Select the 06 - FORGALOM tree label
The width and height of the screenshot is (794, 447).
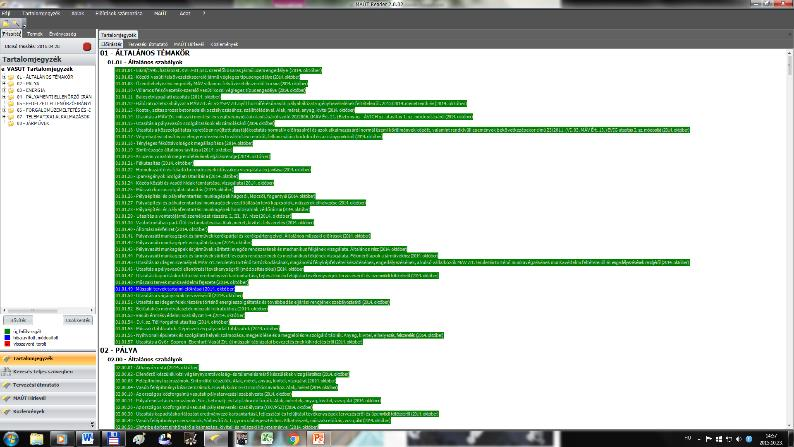(x=54, y=110)
